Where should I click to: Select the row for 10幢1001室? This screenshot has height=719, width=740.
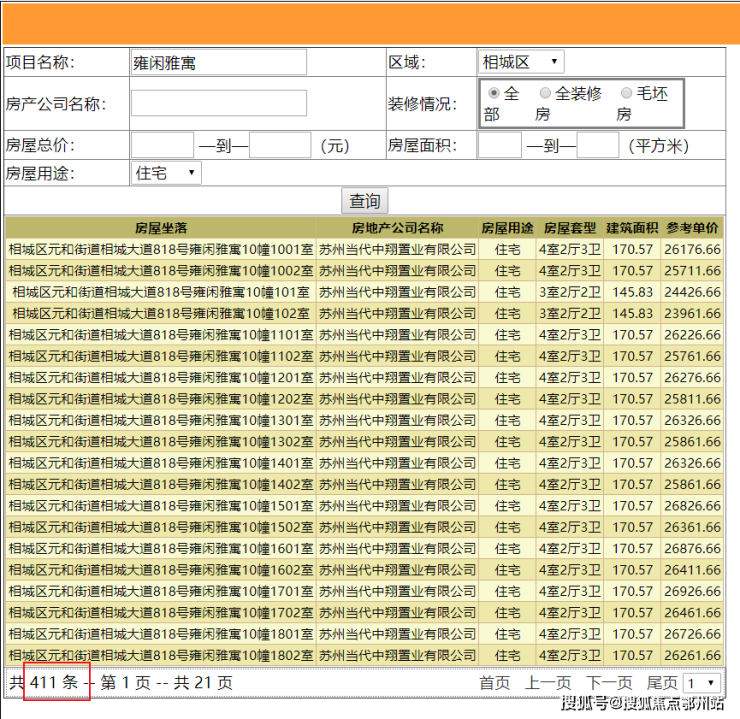click(161, 249)
